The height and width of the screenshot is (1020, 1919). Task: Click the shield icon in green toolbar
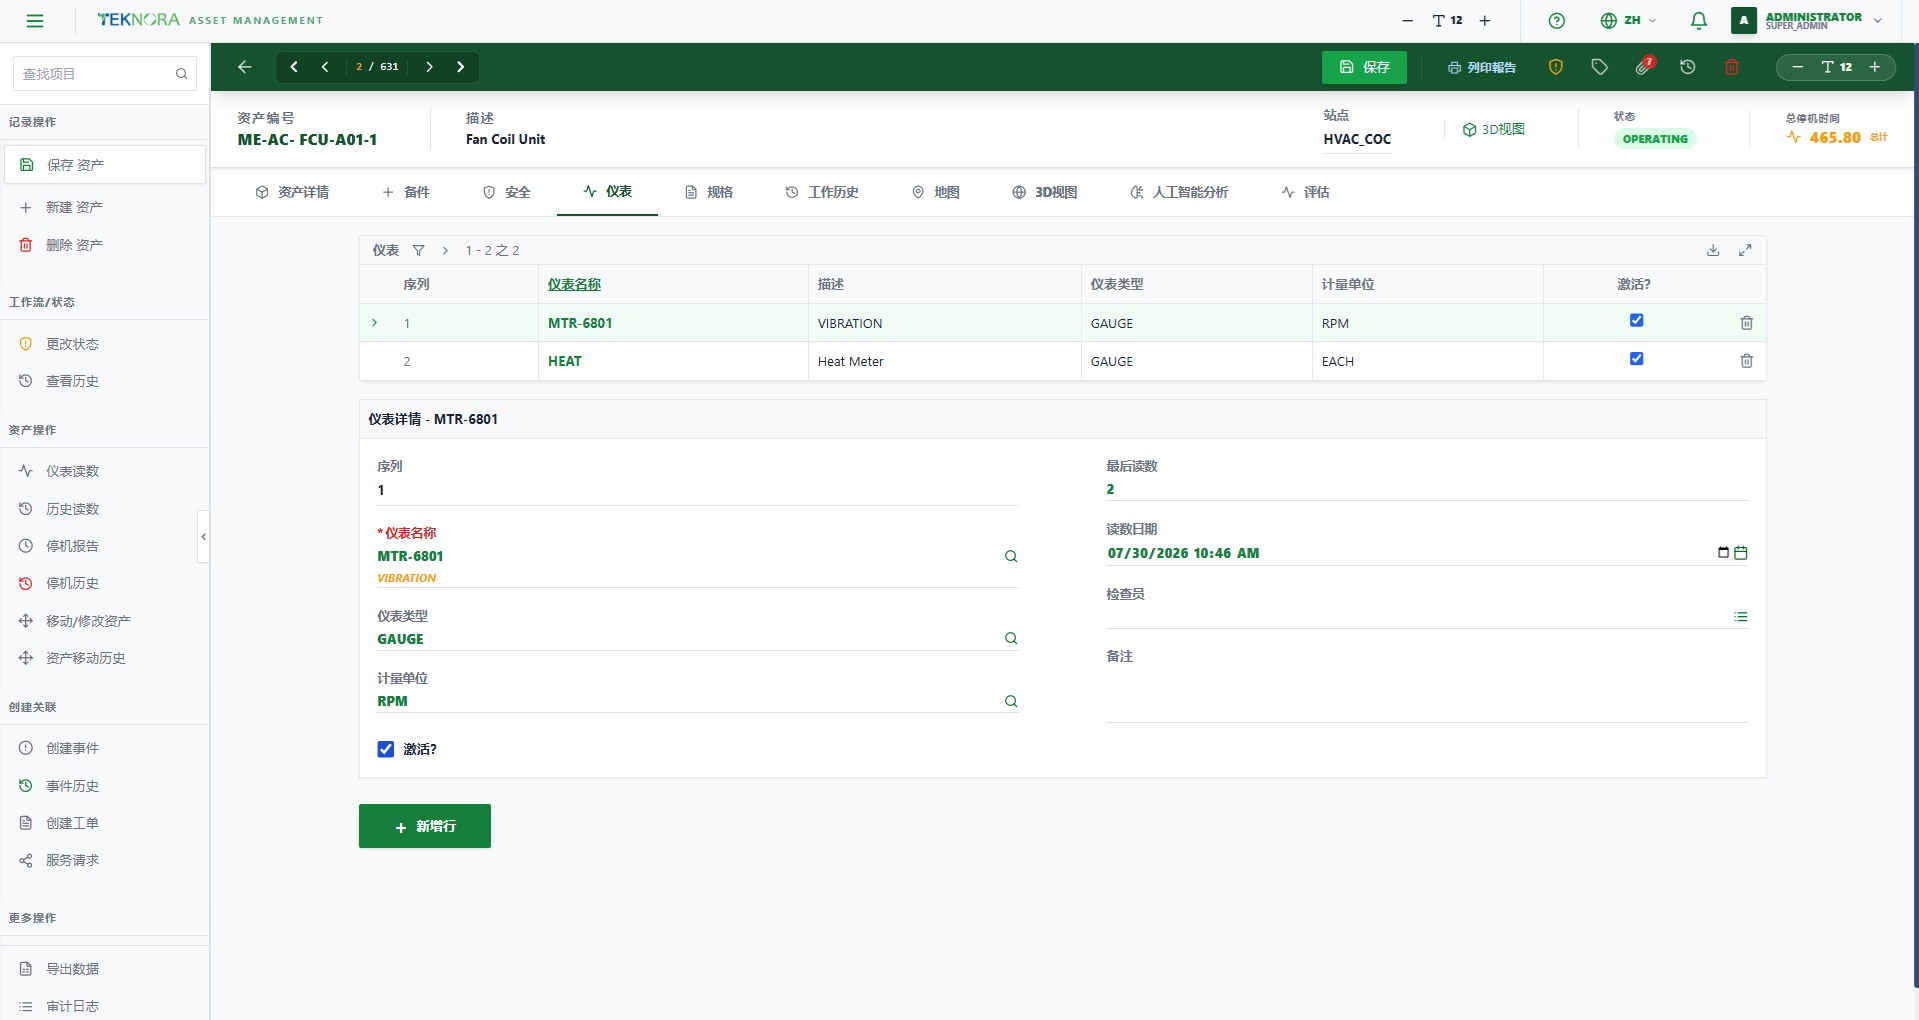tap(1555, 67)
